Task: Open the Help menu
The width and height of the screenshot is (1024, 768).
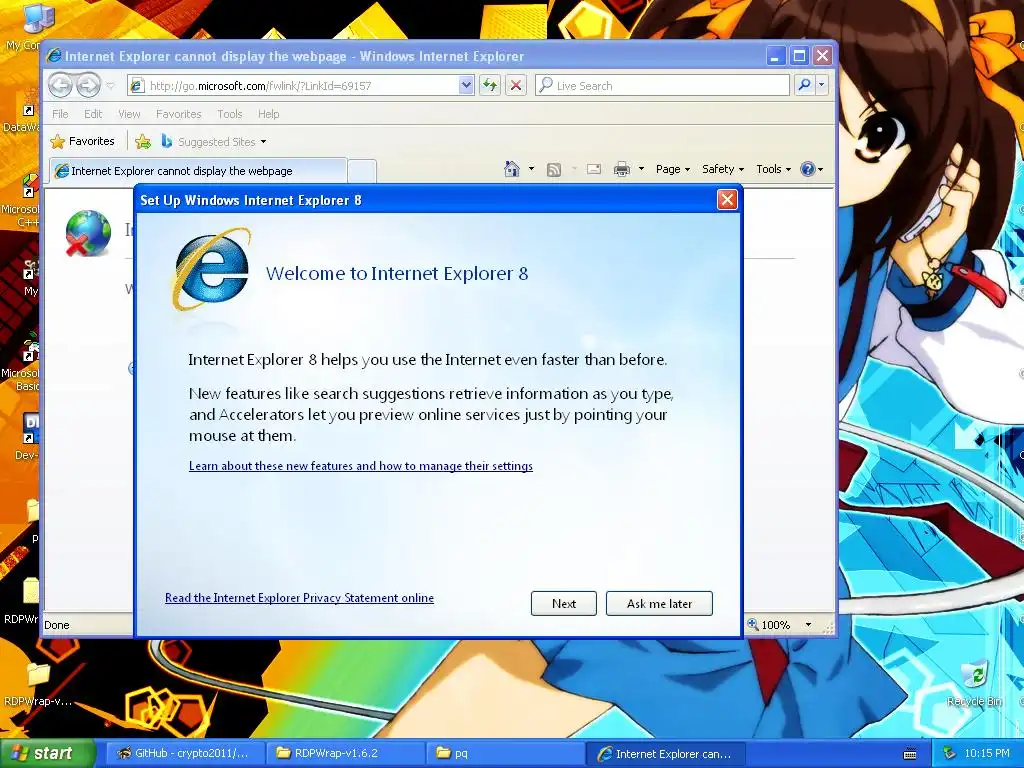Action: pos(268,114)
